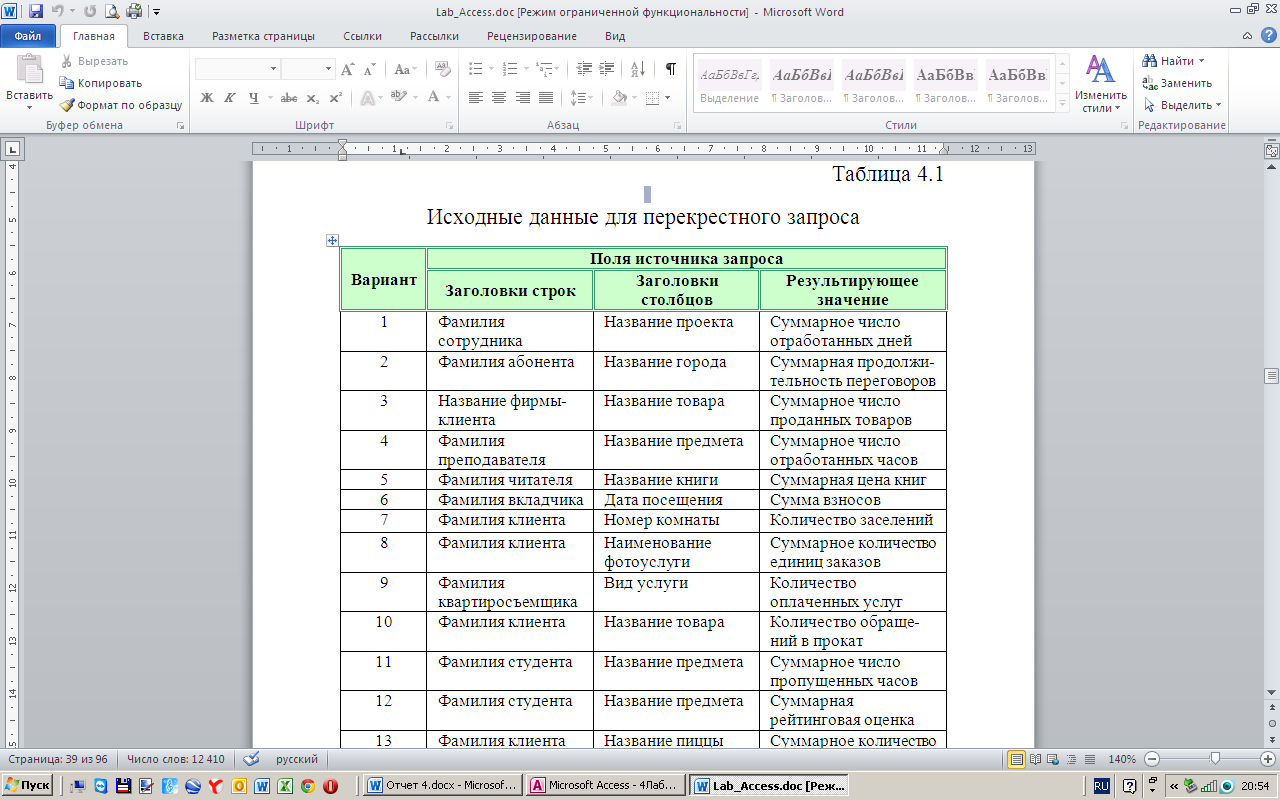Image resolution: width=1280 pixels, height=800 pixels.
Task: Switch to the References (Ссылки) tab
Action: [x=362, y=36]
